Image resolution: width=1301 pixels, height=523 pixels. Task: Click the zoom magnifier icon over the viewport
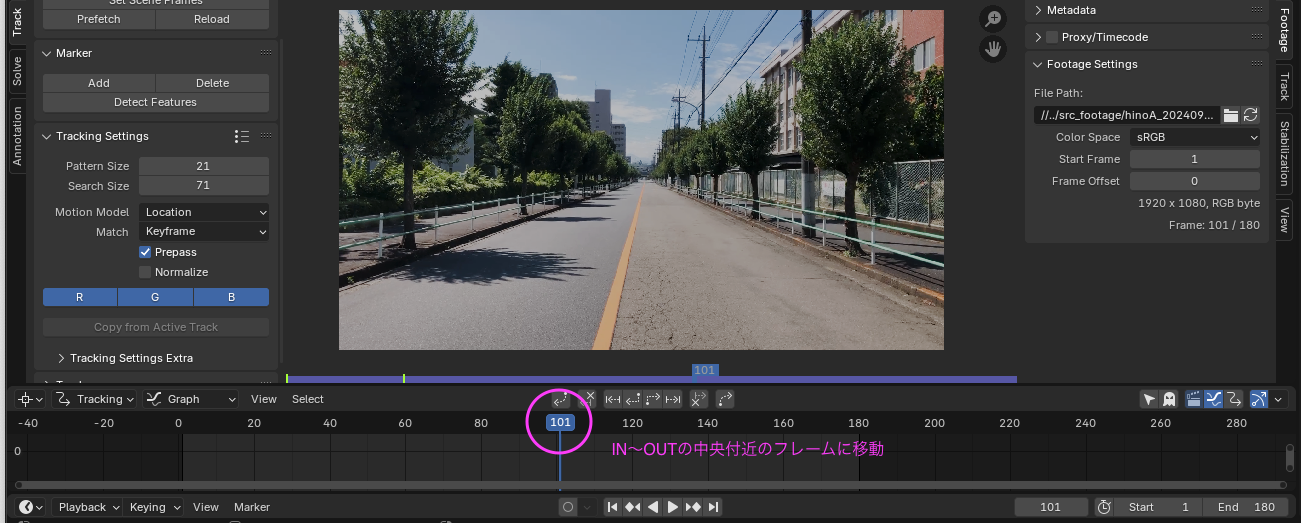(993, 19)
